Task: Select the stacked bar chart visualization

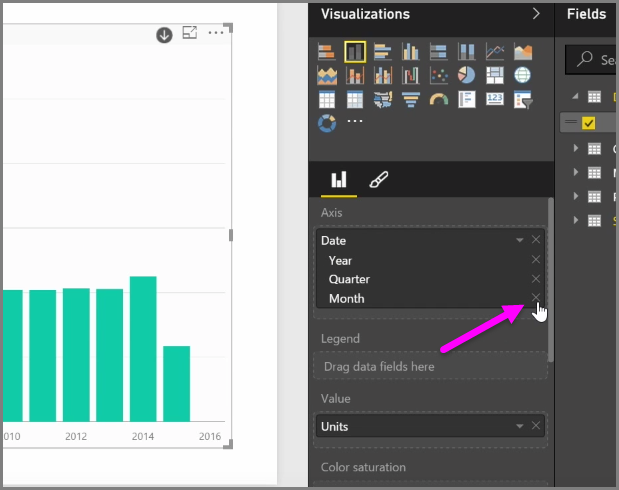Action: point(326,52)
